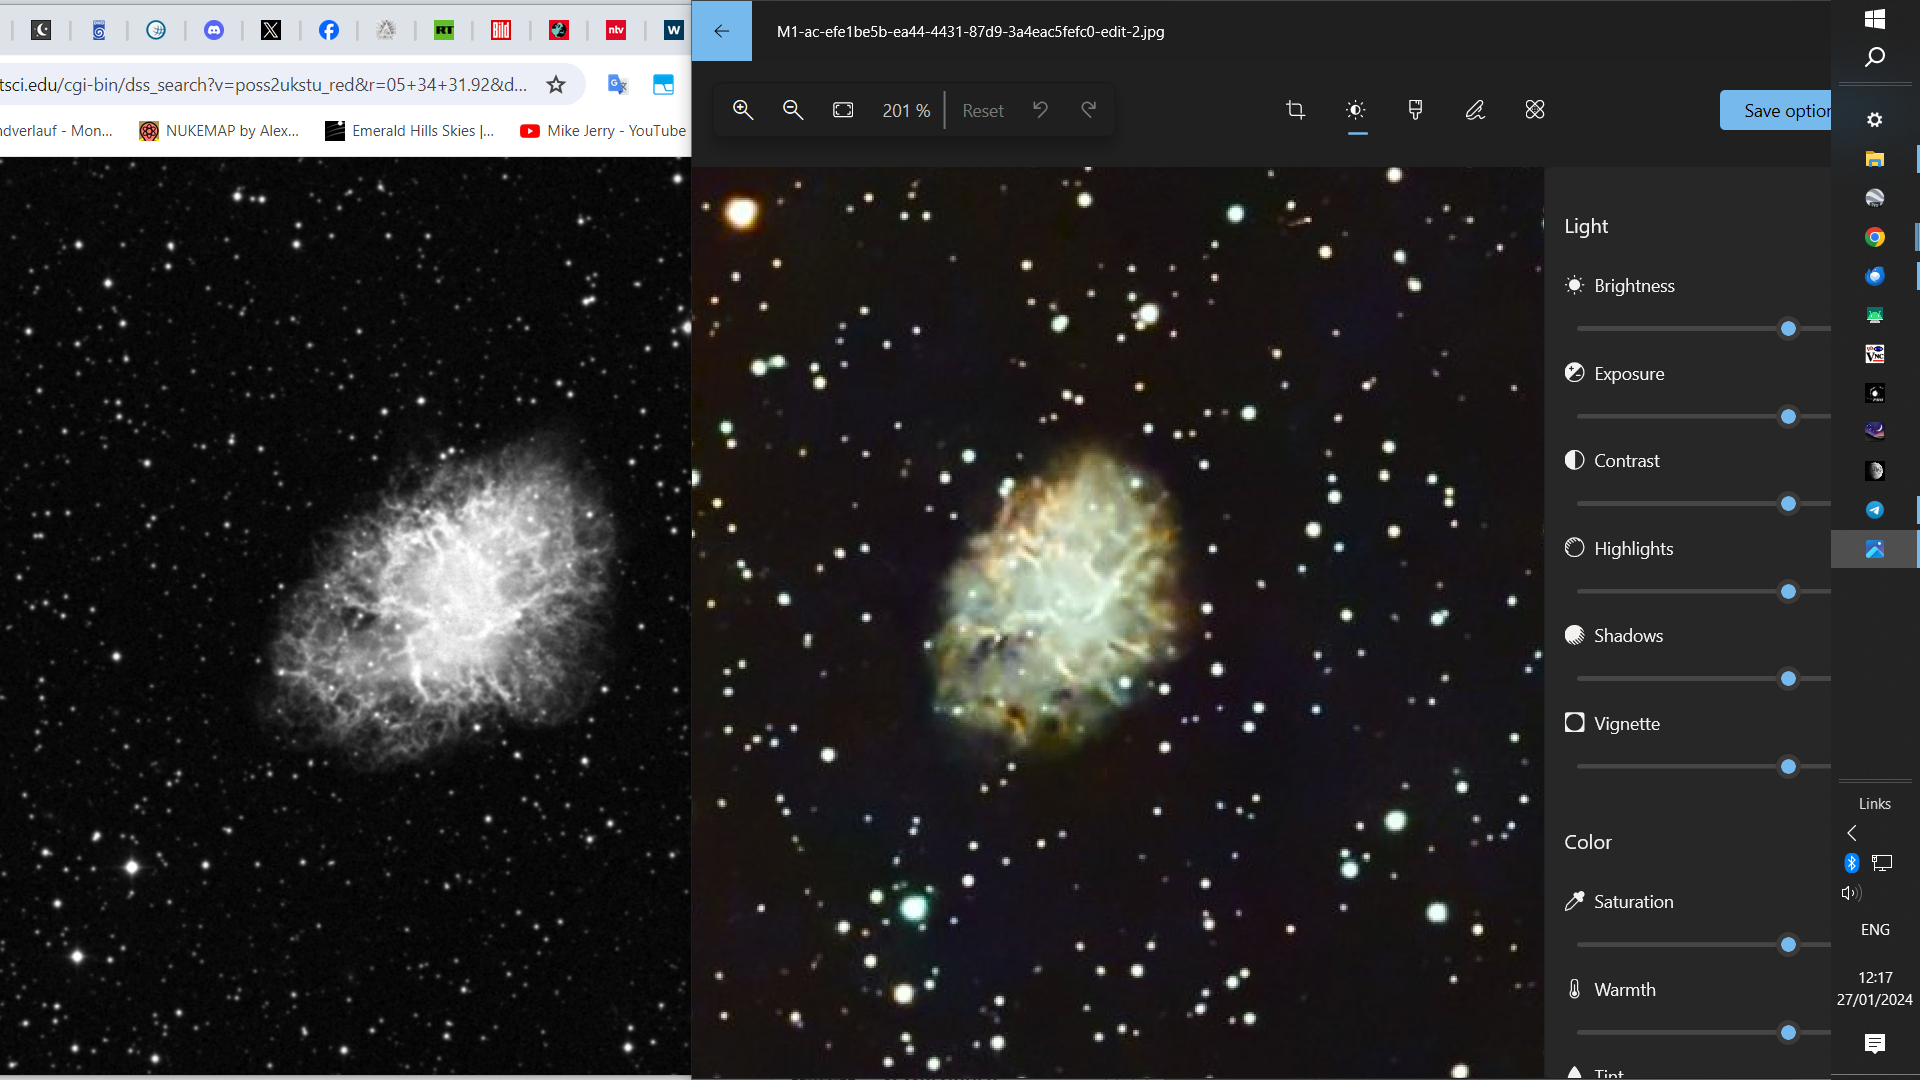The height and width of the screenshot is (1080, 1920).
Task: Open Windows search from taskbar
Action: point(1875,57)
